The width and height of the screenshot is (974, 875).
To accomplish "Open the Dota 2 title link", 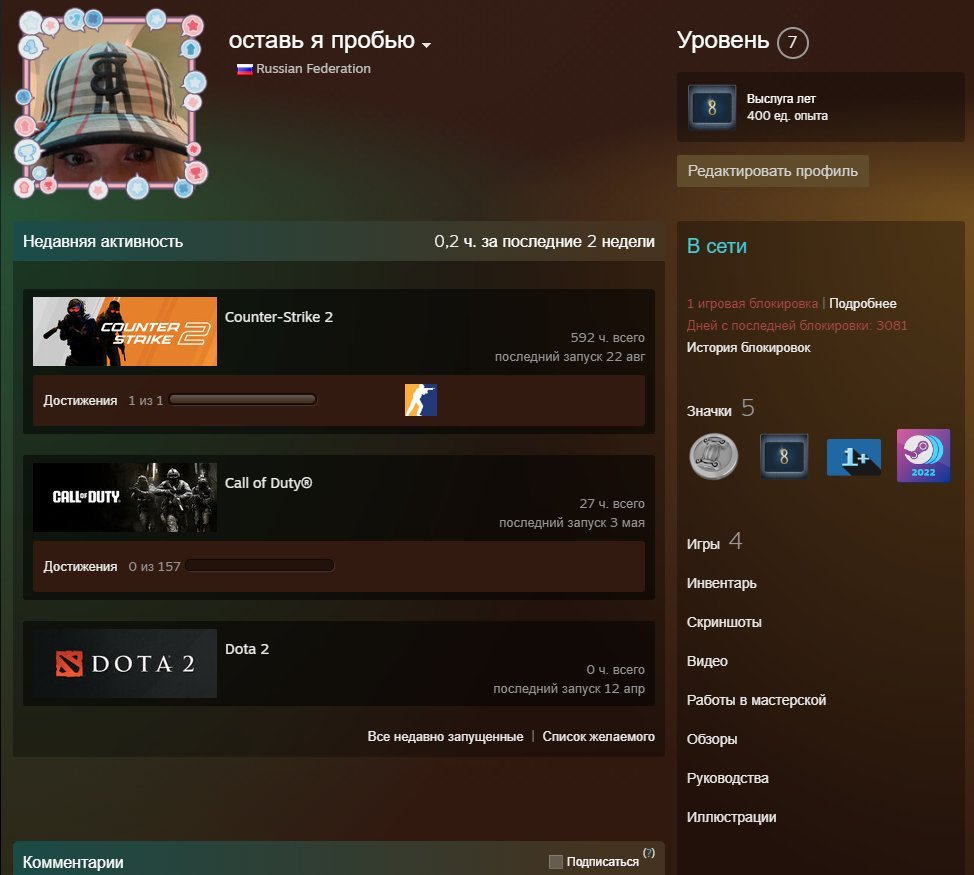I will [x=247, y=649].
